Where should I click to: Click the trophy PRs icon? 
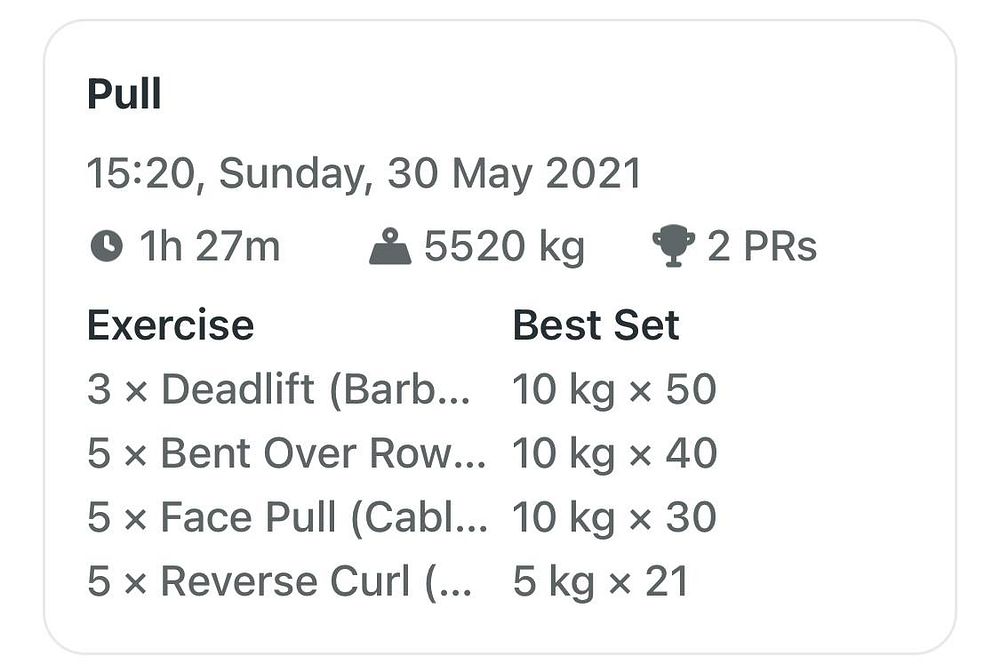pyautogui.click(x=673, y=246)
